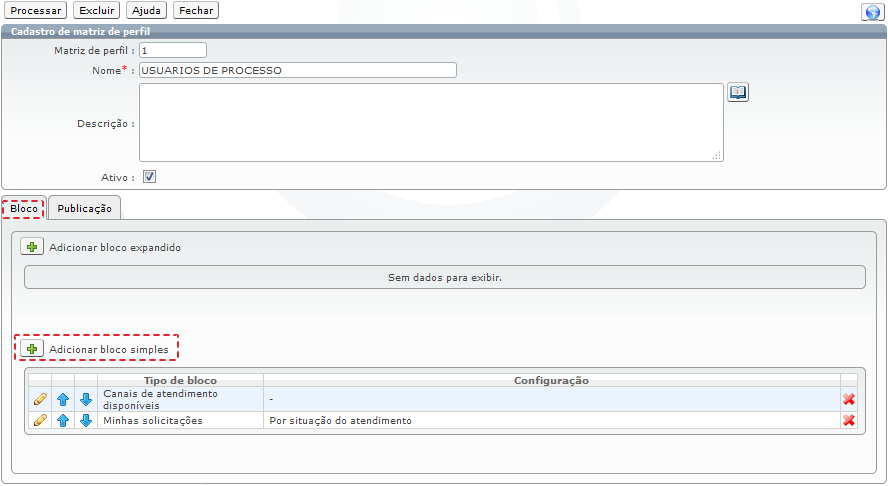This screenshot has height=486, width=888.
Task: Delete the Canais de atendimento disponíveis row
Action: coord(849,399)
